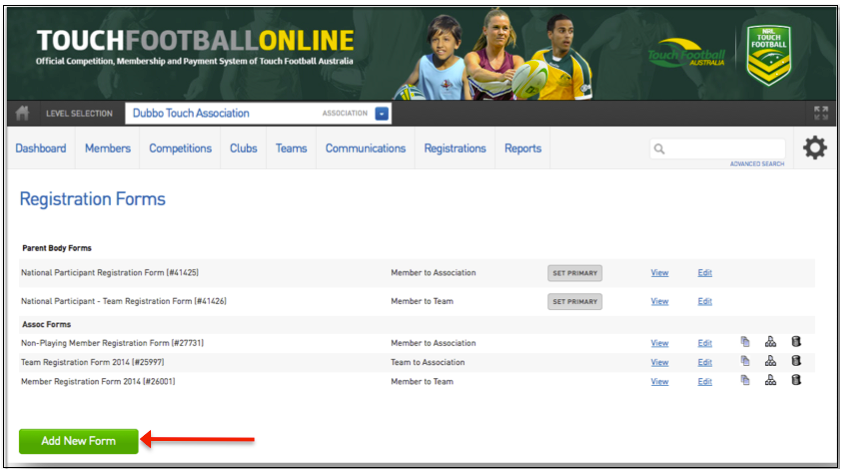
Task: View Team Registration Form 2014
Action: click(659, 363)
